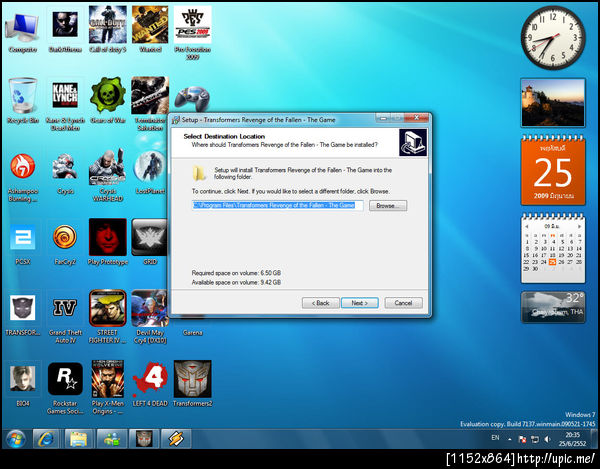Open Ashampoo Burning shortcut
This screenshot has width=600, height=469.
click(23, 178)
